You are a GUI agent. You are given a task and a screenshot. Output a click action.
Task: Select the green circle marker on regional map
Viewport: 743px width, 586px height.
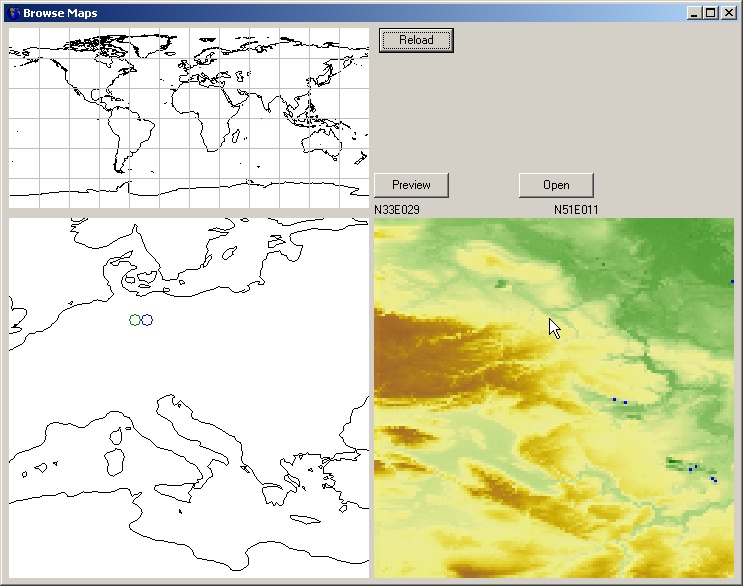point(135,320)
